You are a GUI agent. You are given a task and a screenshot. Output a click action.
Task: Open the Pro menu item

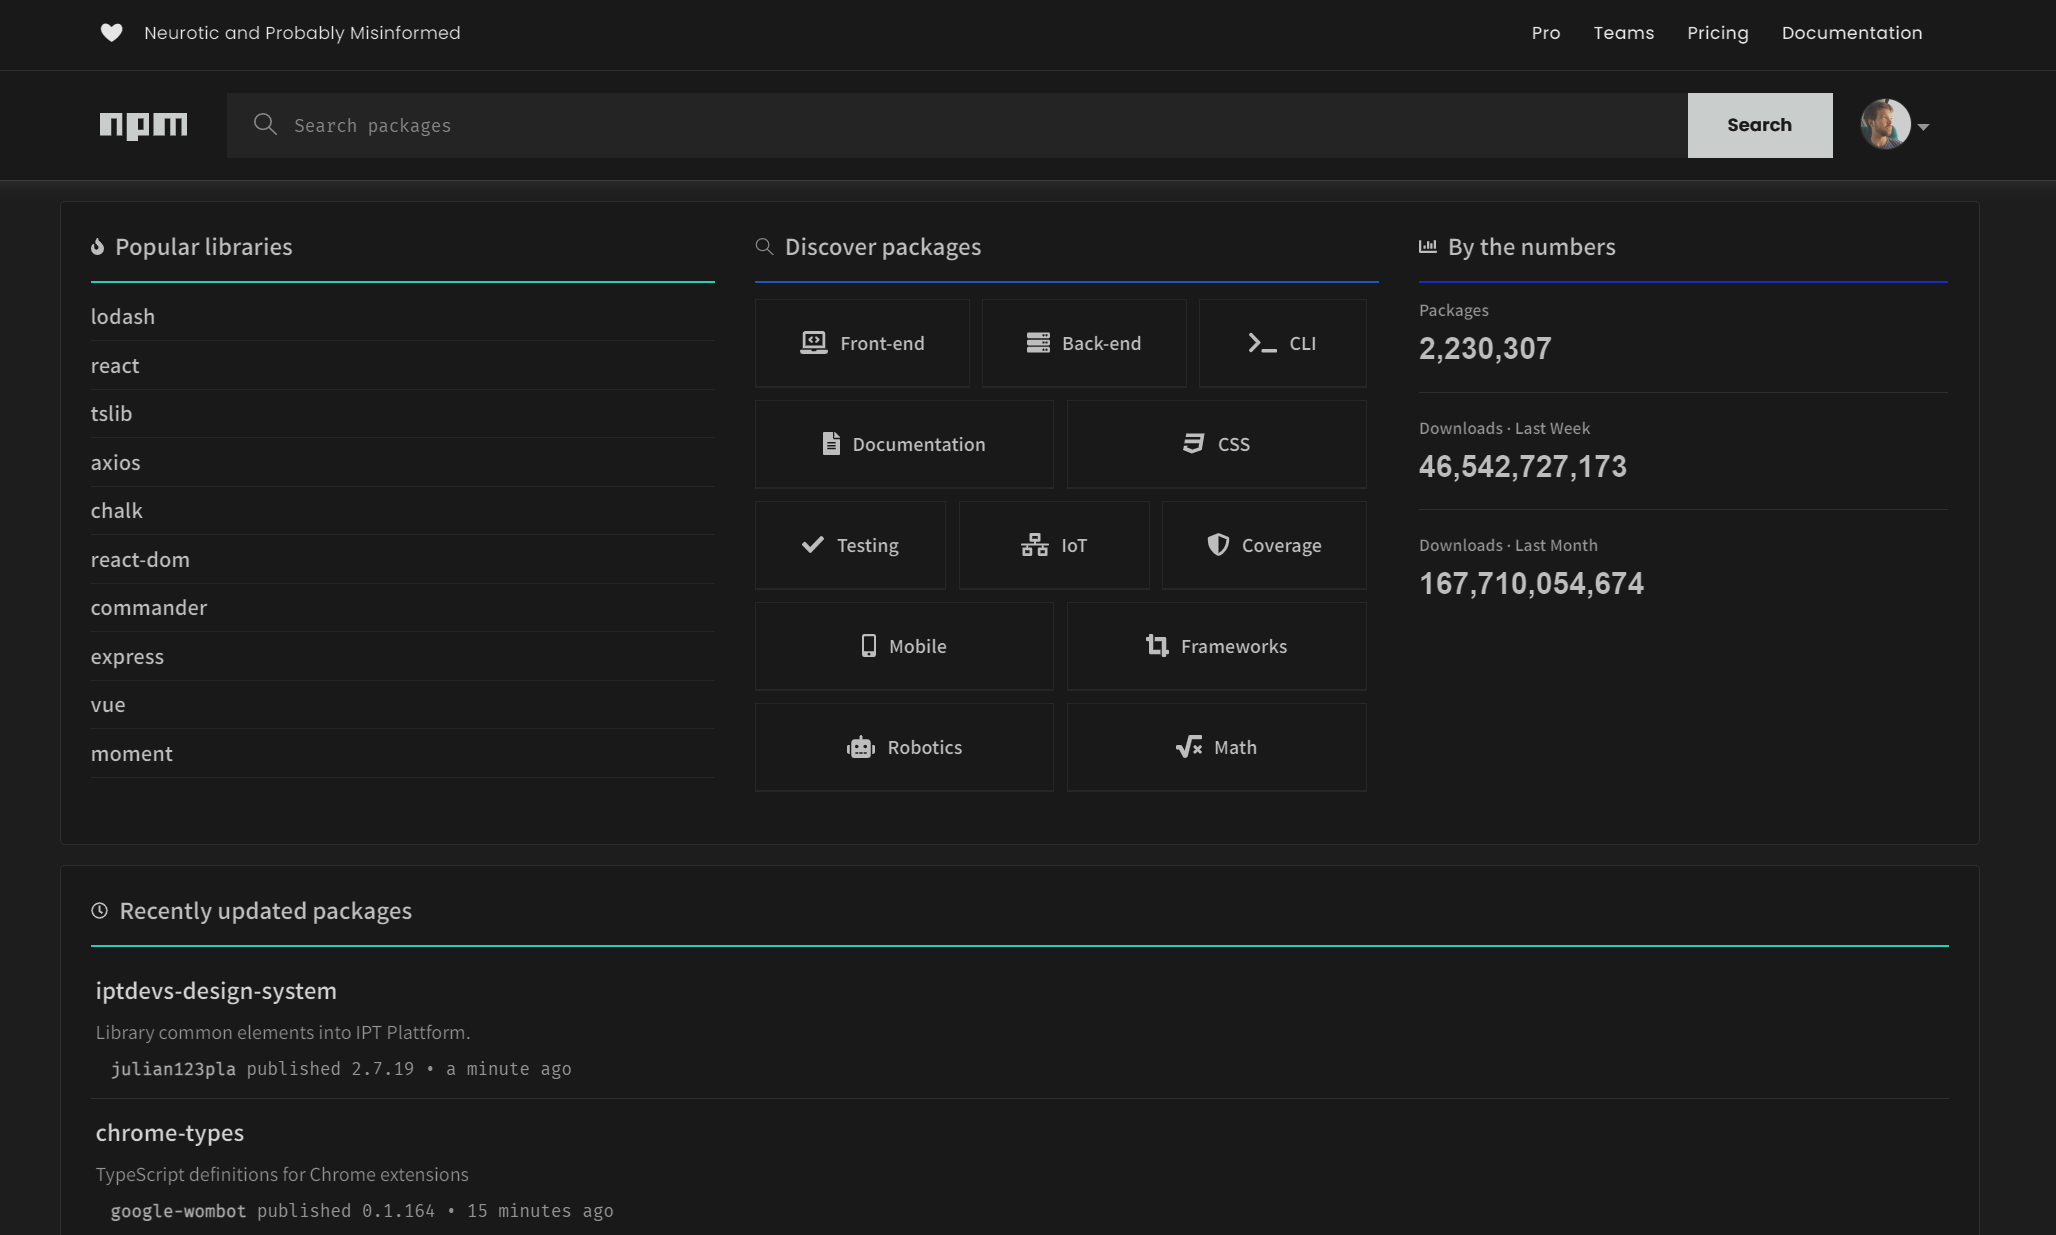tap(1545, 33)
